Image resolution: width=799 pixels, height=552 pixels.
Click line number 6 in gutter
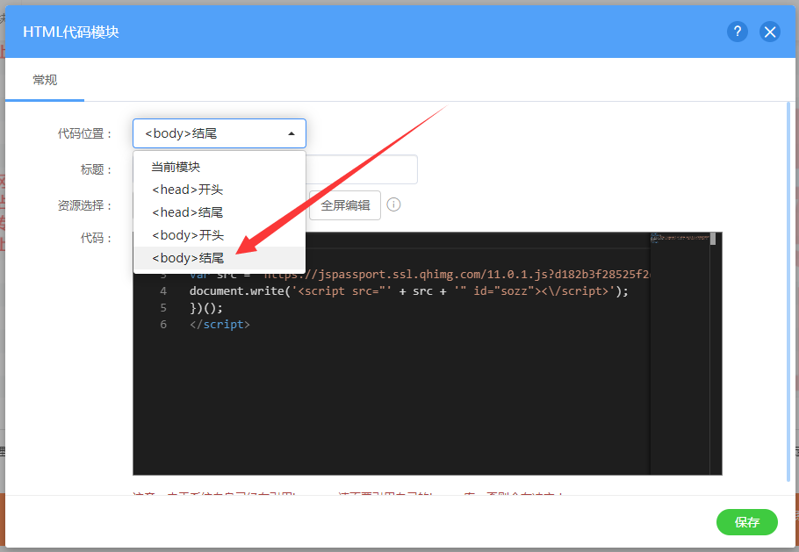pos(163,325)
